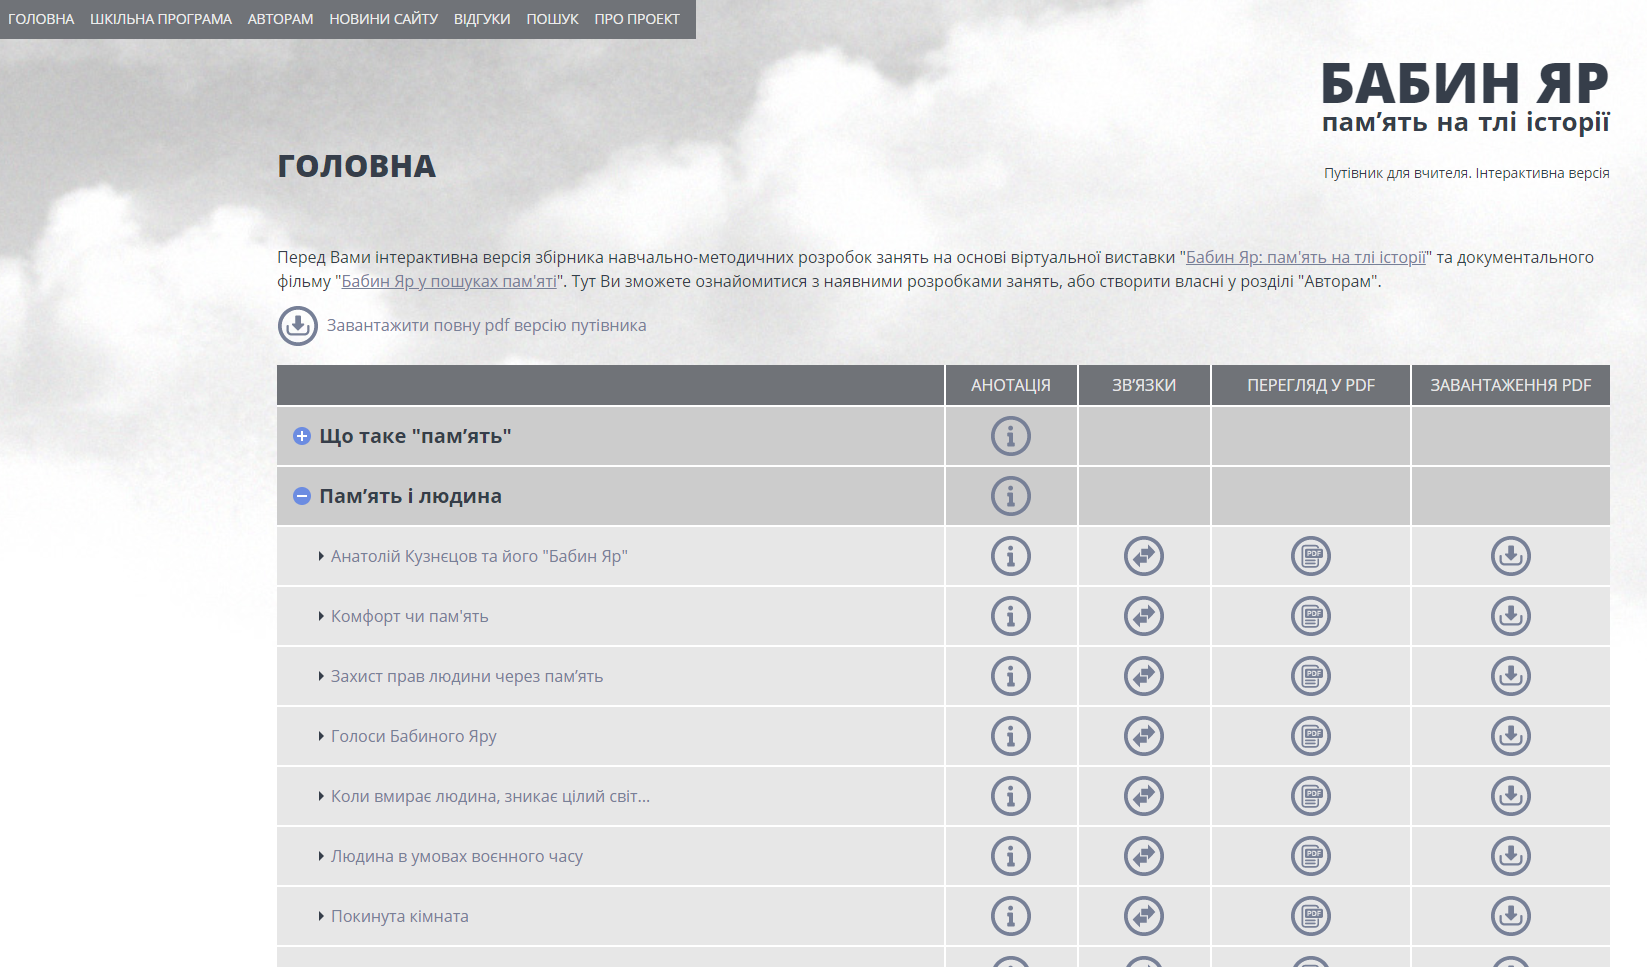This screenshot has height=967, width=1647.
Task: Open annotation for "Голоси Бабиного Яру"
Action: (x=1010, y=736)
